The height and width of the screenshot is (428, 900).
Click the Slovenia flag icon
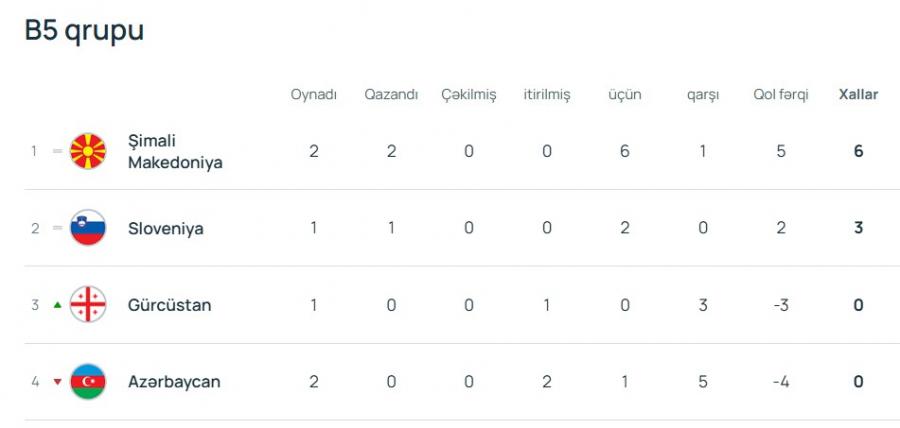point(88,228)
